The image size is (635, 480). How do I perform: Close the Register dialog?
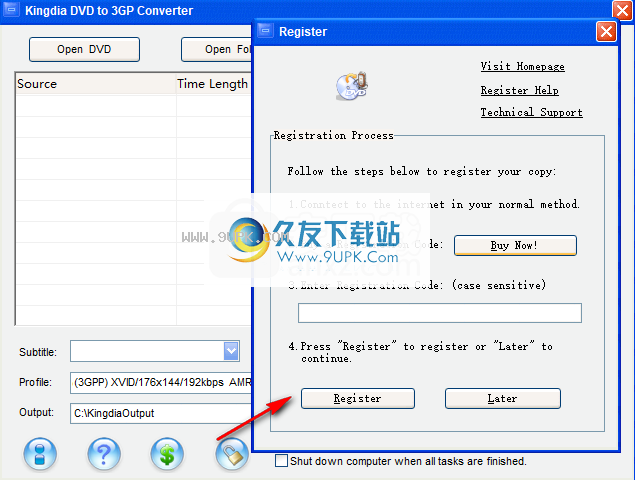coord(606,31)
